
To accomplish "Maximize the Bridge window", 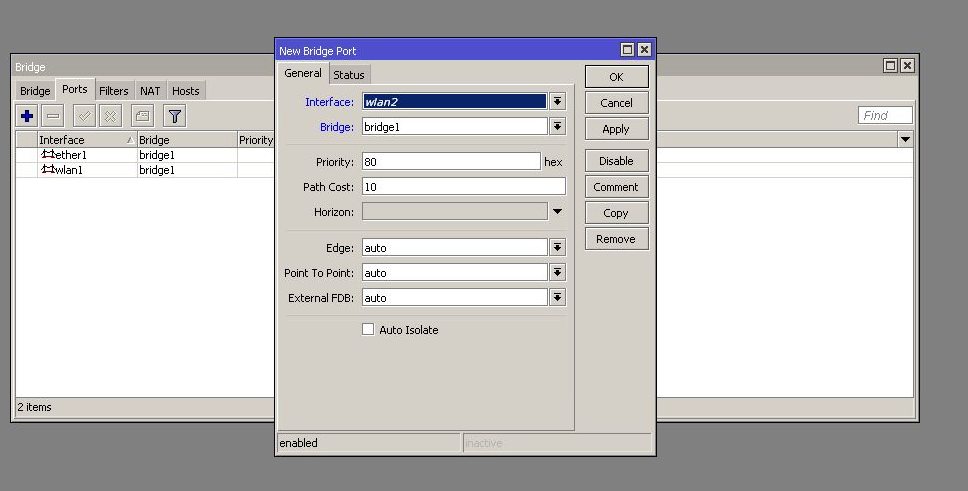I will tap(890, 65).
